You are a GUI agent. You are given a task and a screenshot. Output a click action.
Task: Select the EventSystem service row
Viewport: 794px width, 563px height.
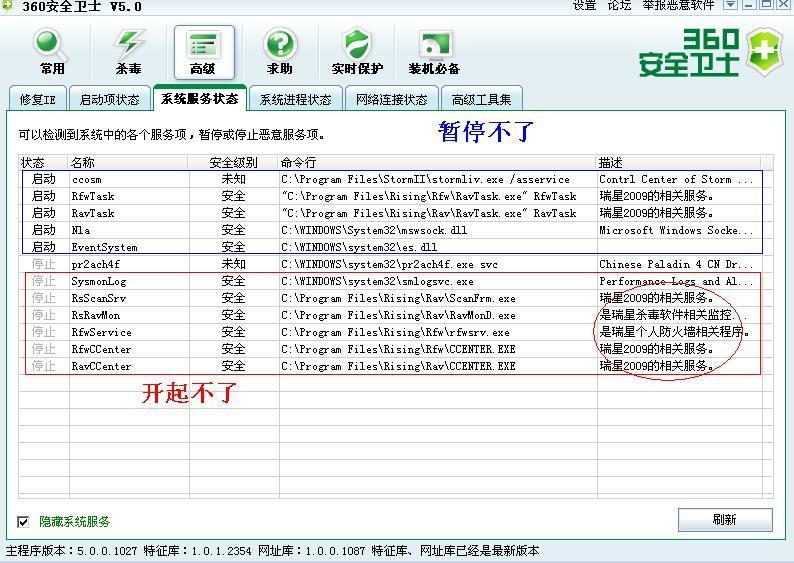point(392,247)
